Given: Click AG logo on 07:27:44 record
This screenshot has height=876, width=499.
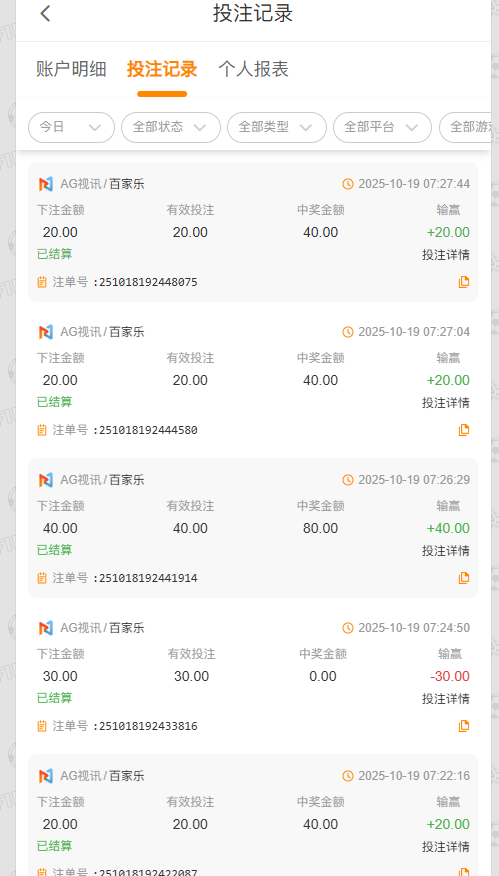Looking at the screenshot, I should click(45, 184).
